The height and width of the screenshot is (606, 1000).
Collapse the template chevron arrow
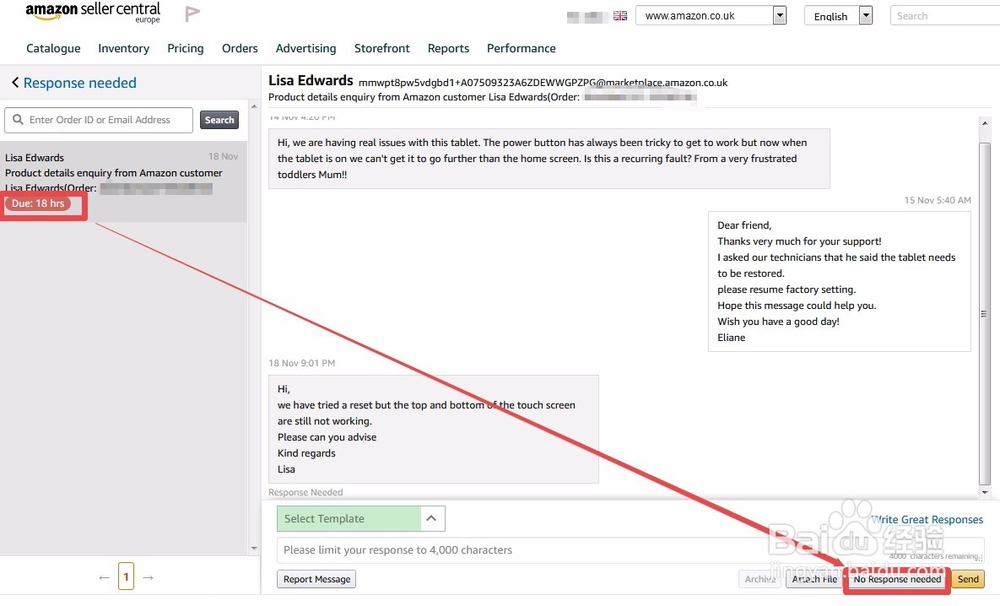[x=432, y=519]
